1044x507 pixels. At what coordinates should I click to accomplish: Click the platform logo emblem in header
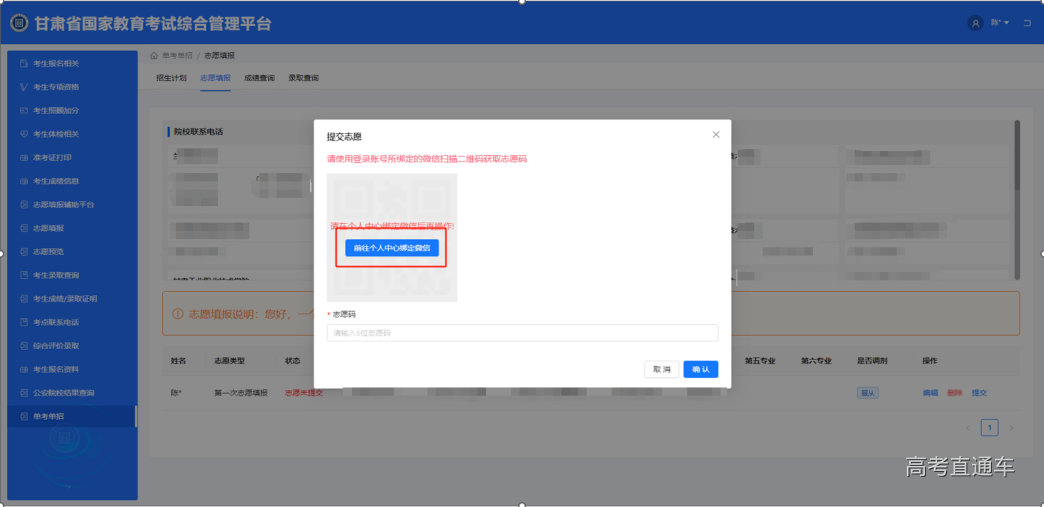coord(19,23)
